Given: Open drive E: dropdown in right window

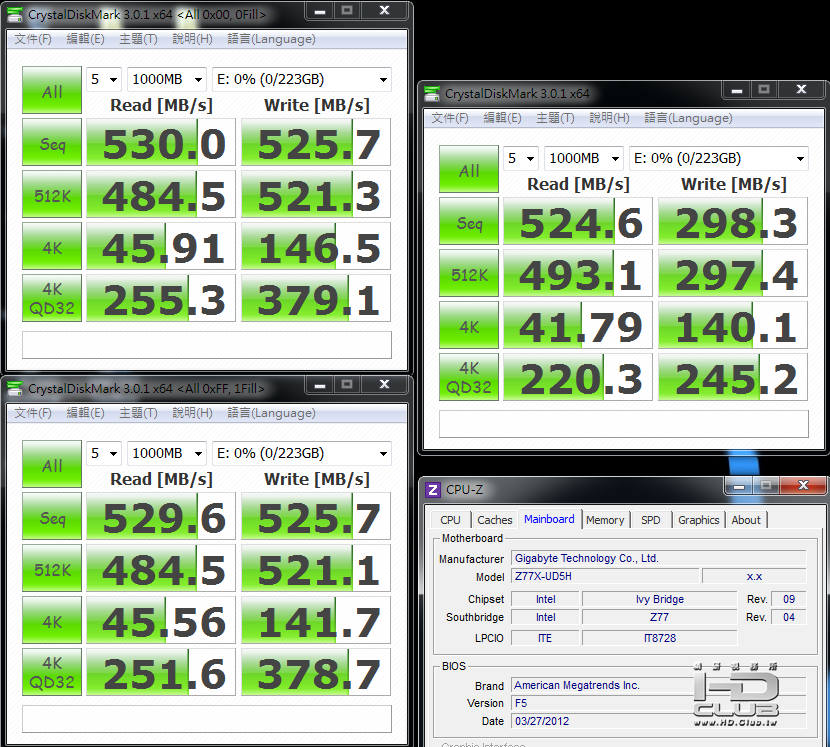Looking at the screenshot, I should click(719, 158).
